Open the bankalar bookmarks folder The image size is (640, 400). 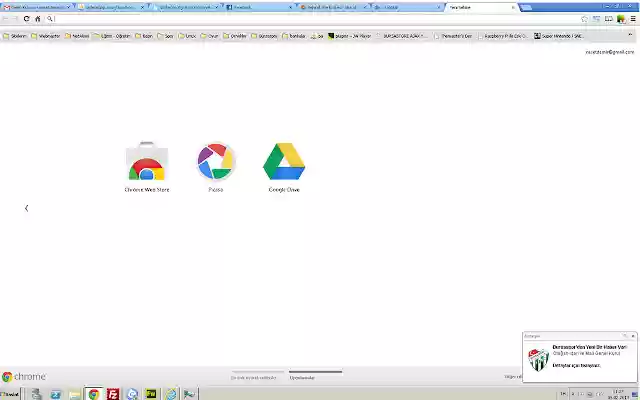click(x=294, y=36)
